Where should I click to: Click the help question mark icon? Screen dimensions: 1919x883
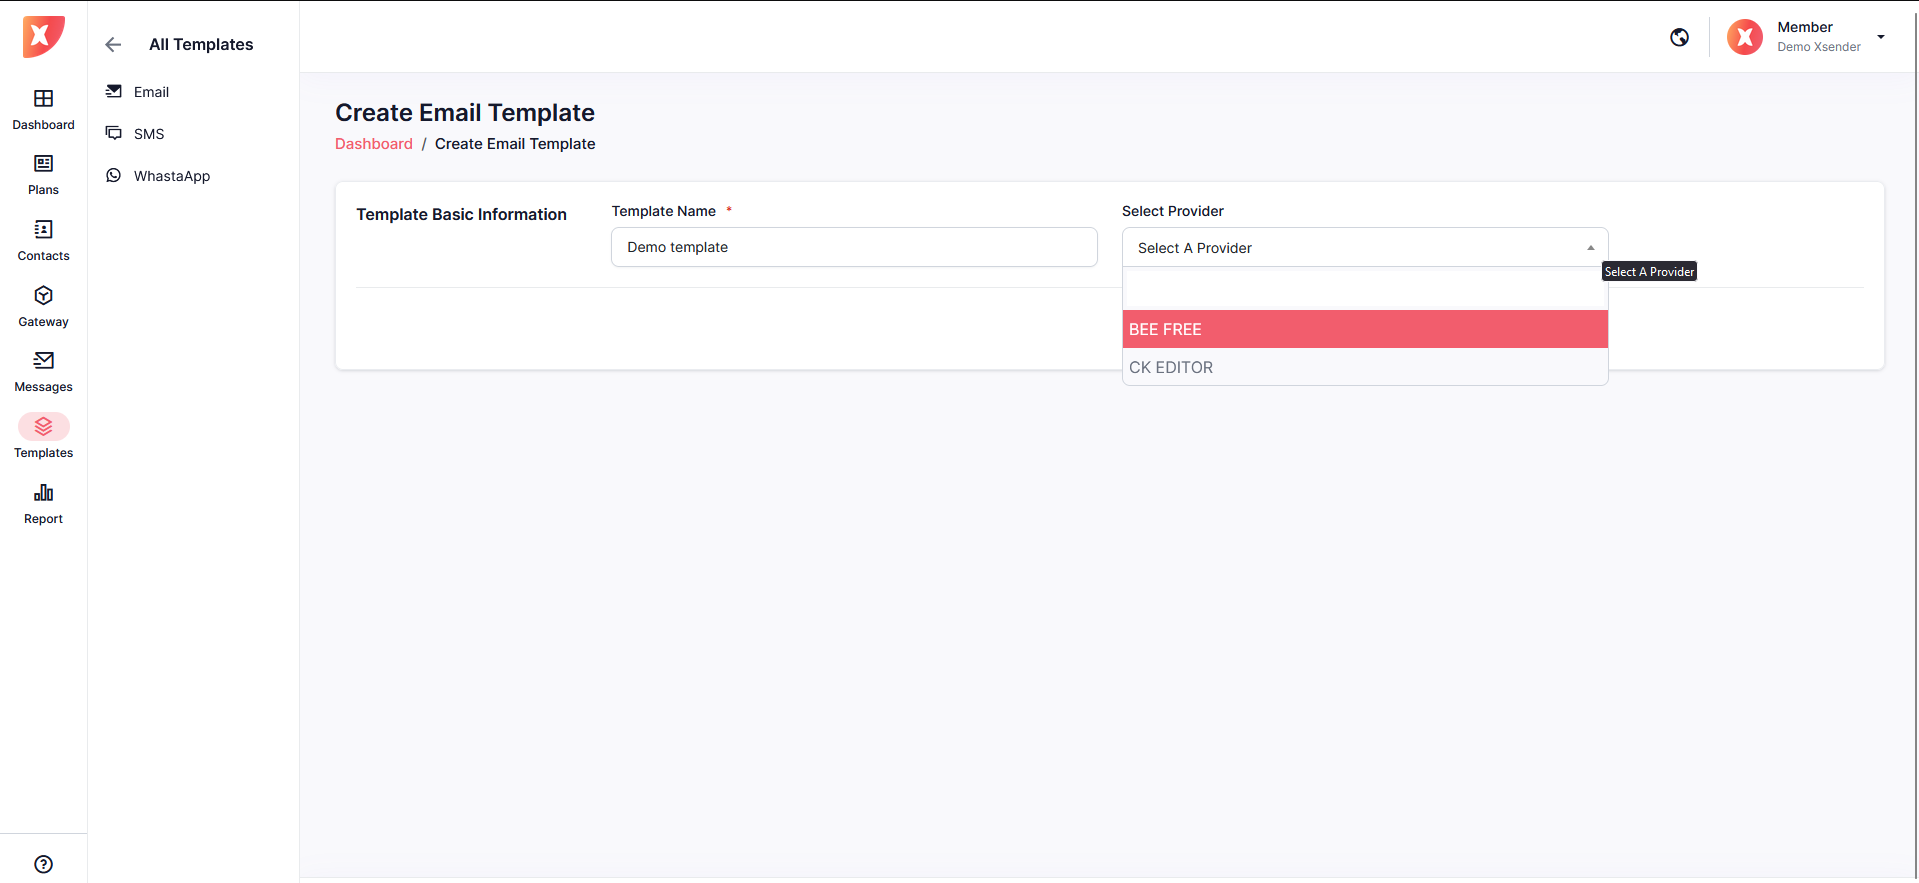pos(43,864)
